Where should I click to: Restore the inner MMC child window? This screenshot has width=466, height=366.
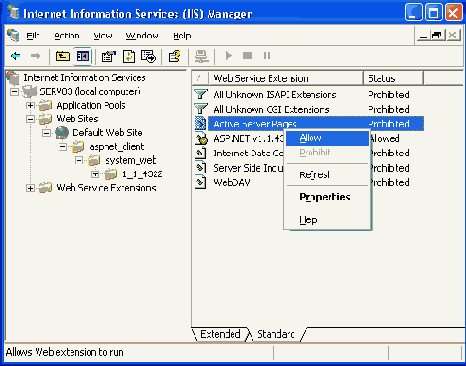click(437, 35)
